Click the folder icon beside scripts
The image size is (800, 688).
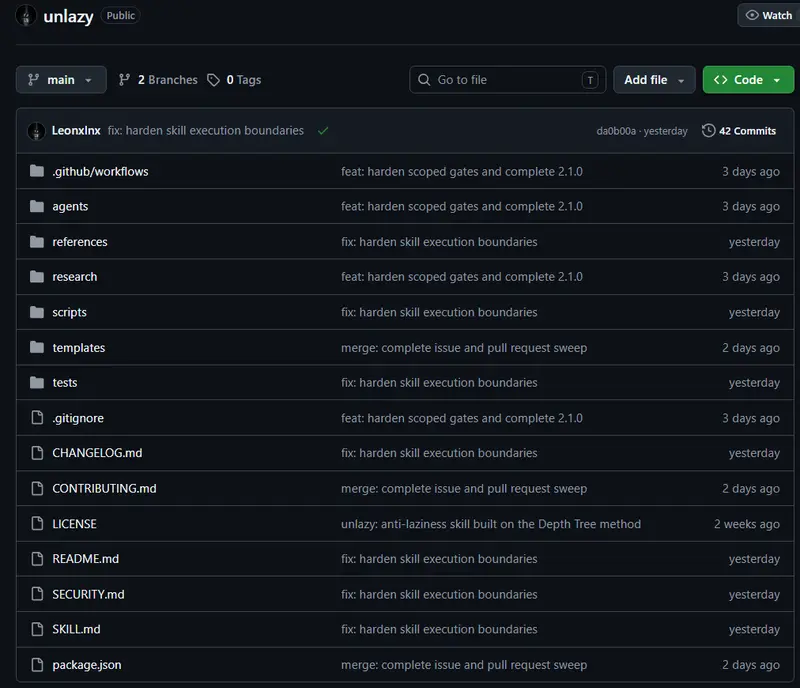point(37,312)
